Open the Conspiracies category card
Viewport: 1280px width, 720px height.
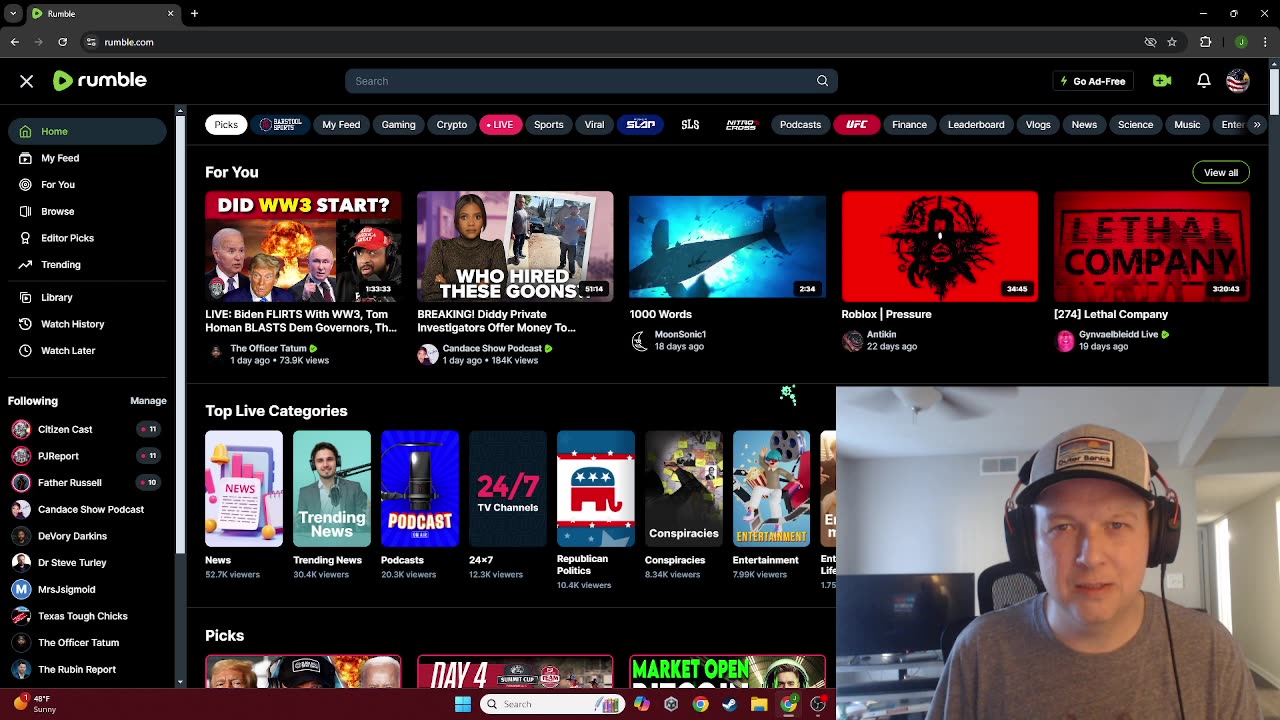tap(684, 489)
